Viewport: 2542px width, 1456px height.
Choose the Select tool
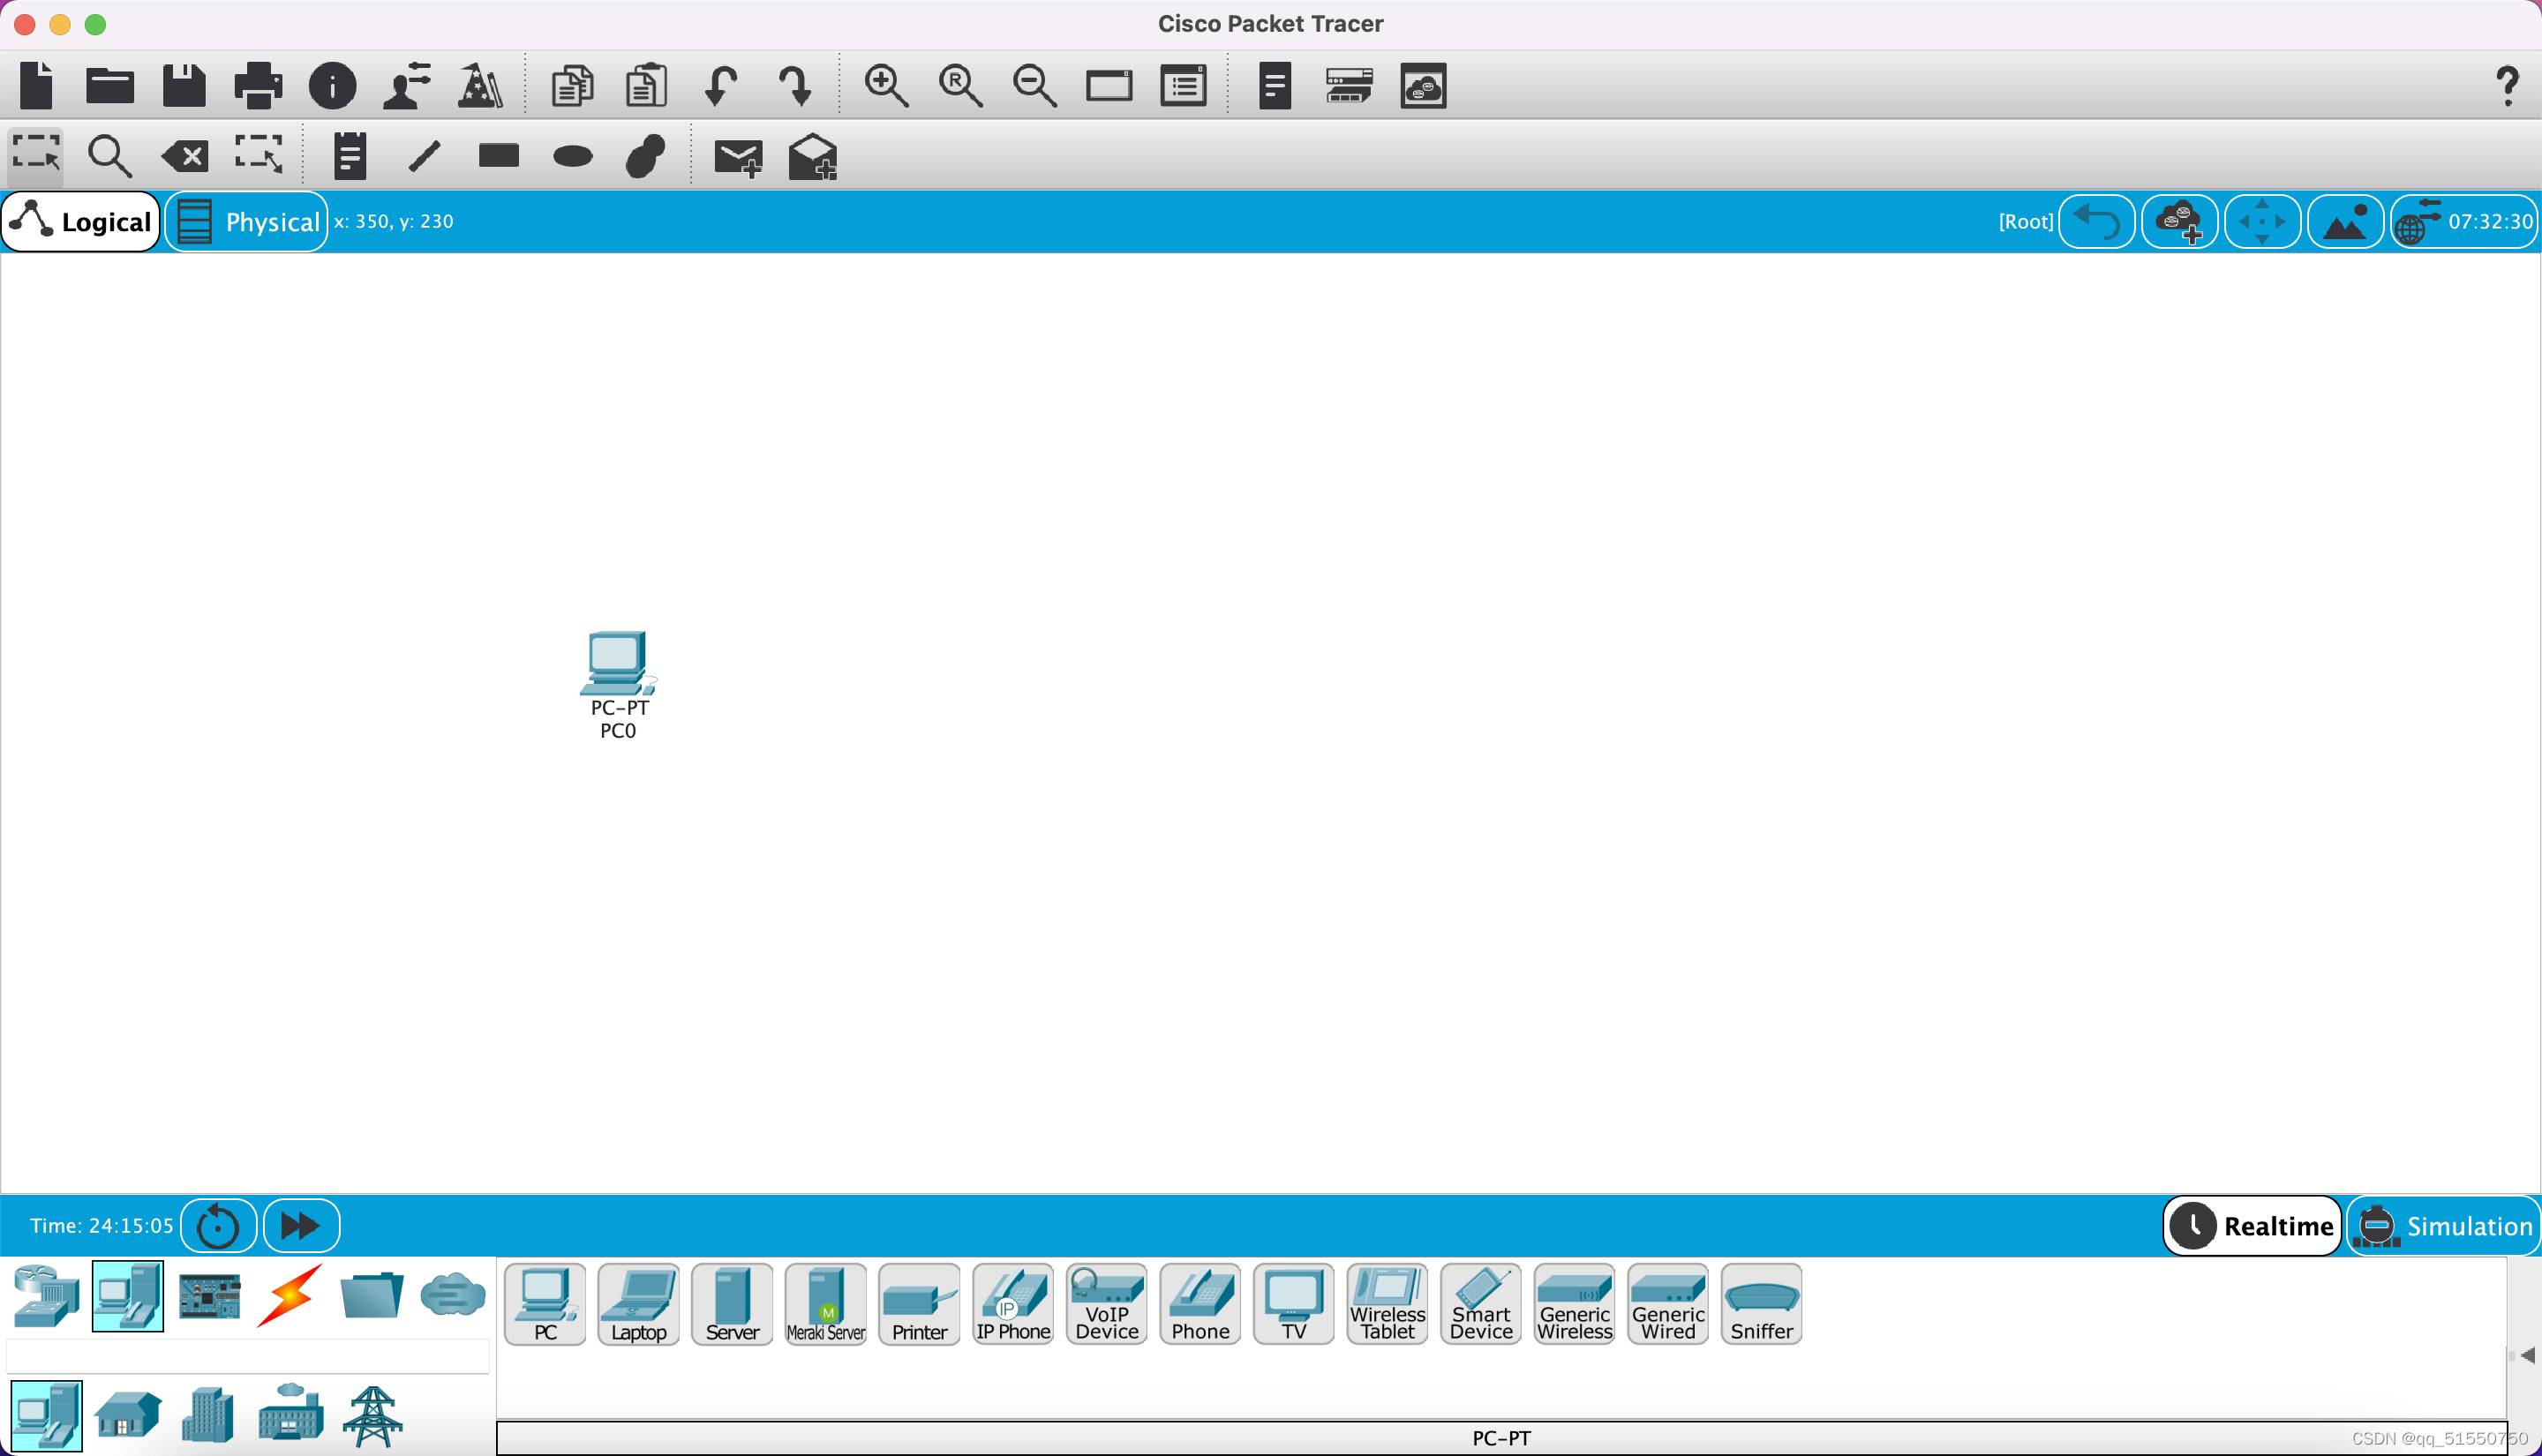36,155
